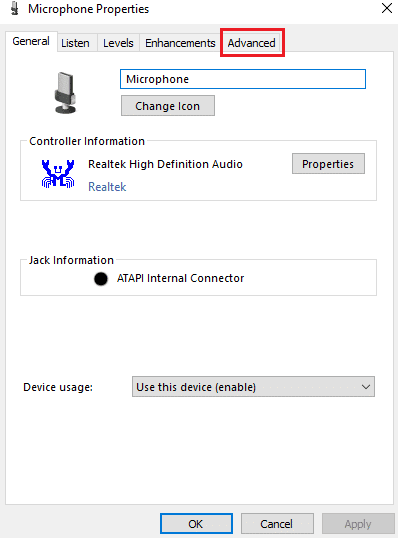
Task: Close the Microphone Properties window
Action: 387,8
